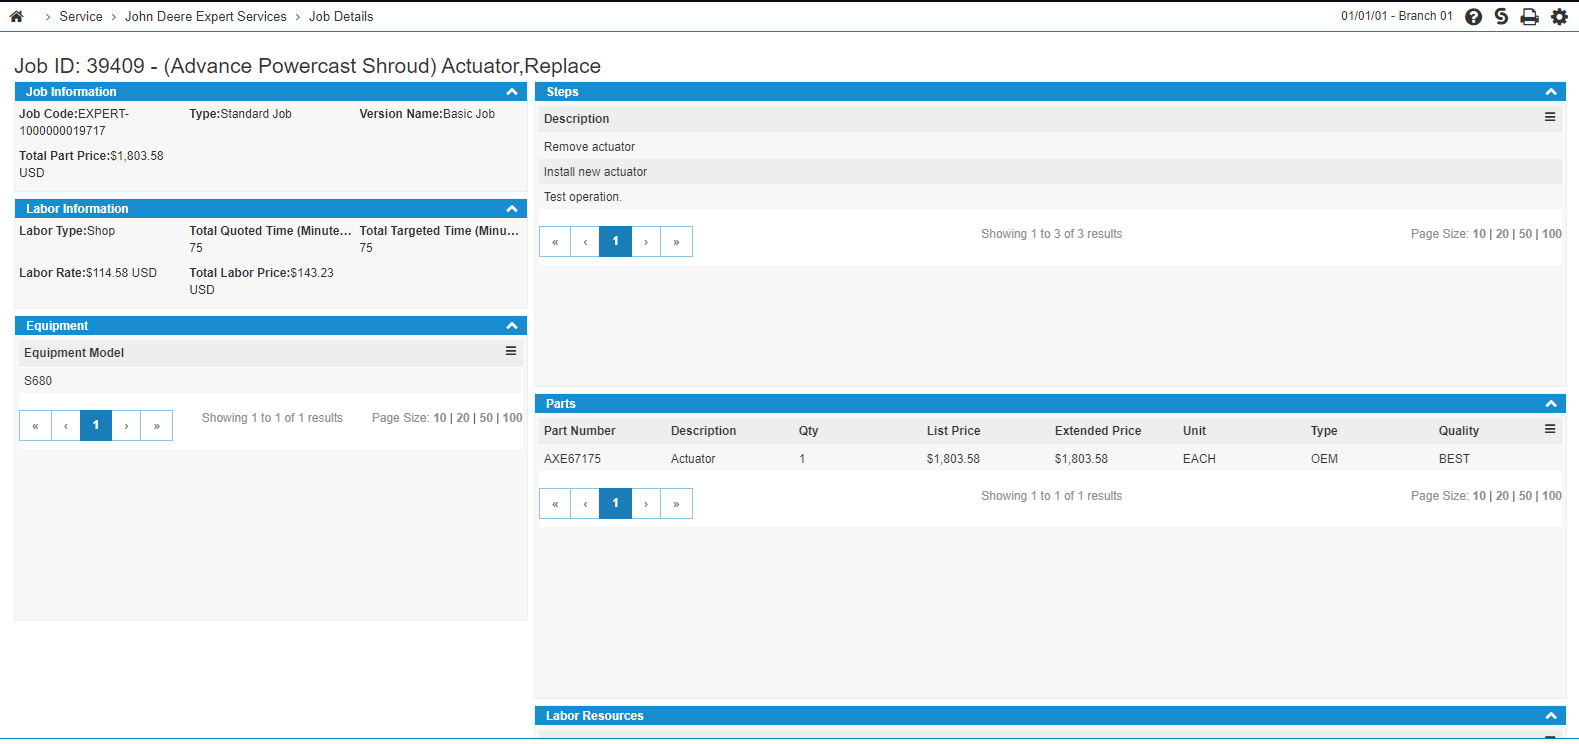Collapse the Job Information panel
Viewport: 1579px width, 744px height.
512,92
